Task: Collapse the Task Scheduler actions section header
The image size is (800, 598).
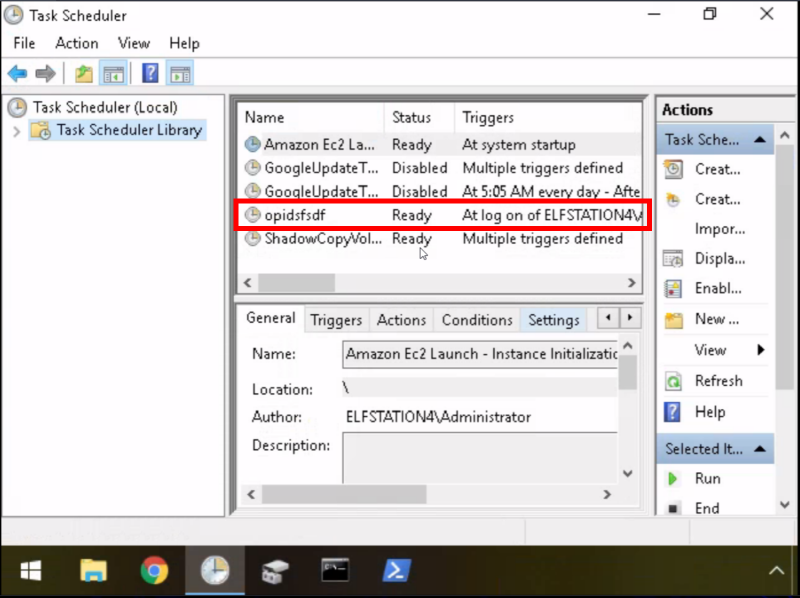Action: tap(760, 140)
